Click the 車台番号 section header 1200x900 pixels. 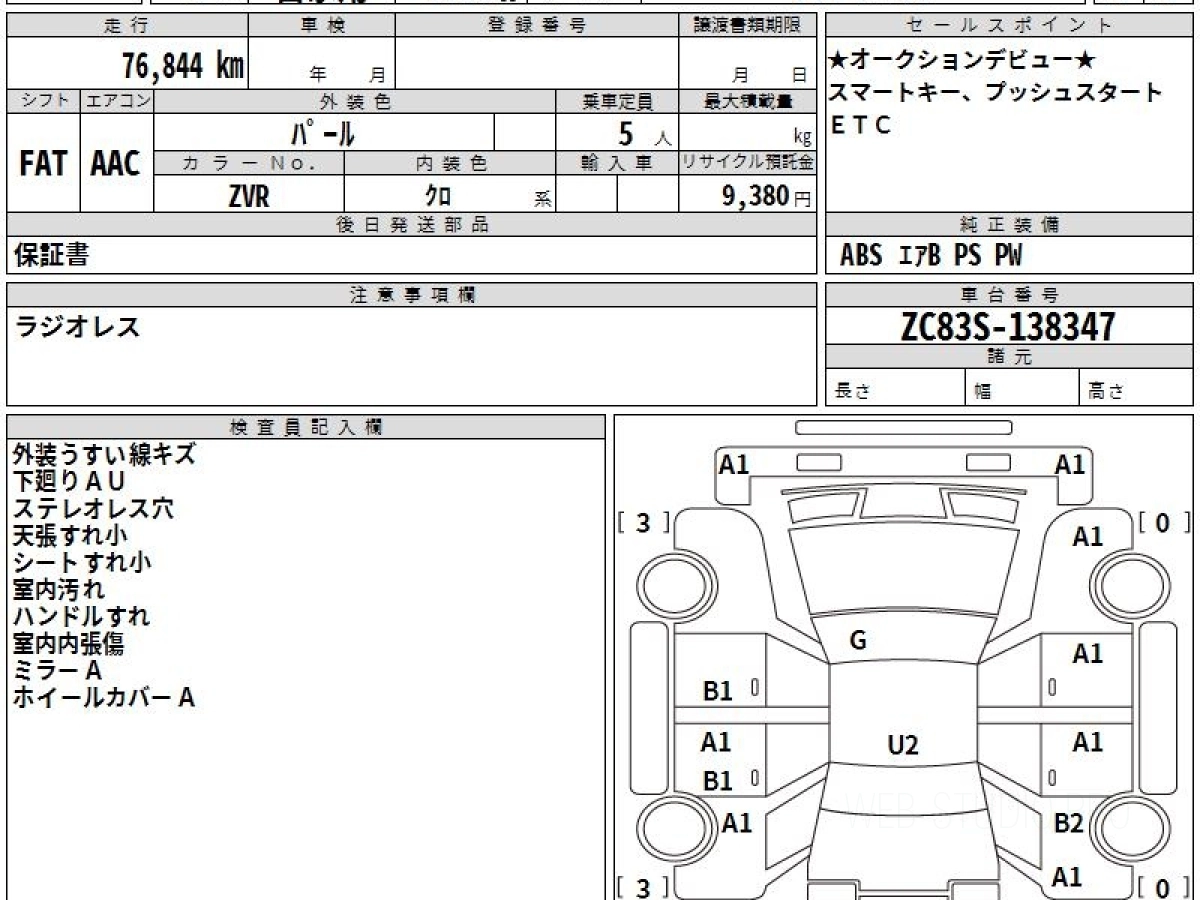1009,295
